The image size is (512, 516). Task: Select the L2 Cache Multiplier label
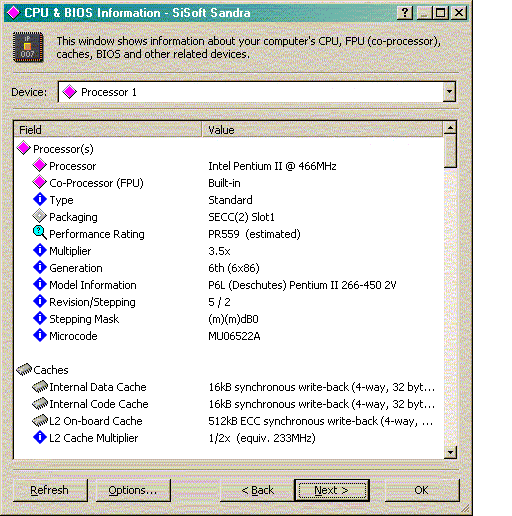[93, 438]
